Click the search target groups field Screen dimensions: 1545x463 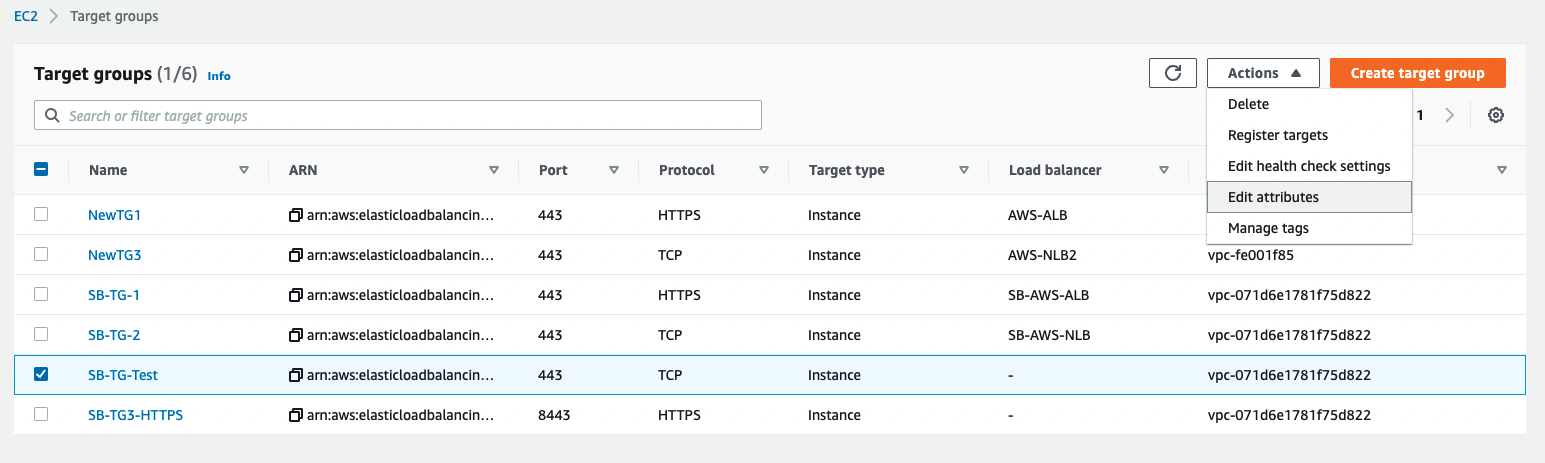pos(398,116)
